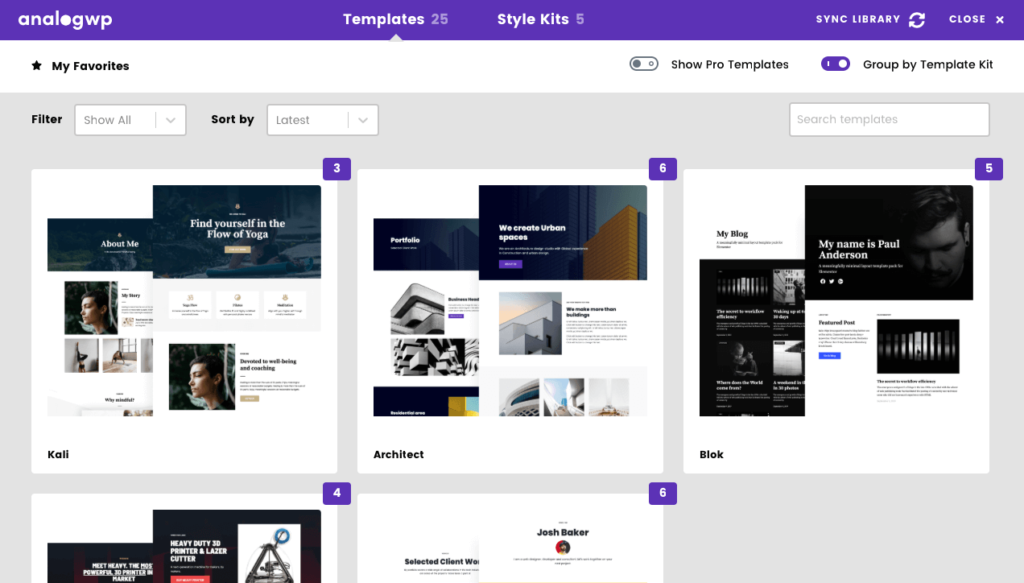
Task: Click the Filter dropdown chevron arrow
Action: 170,120
